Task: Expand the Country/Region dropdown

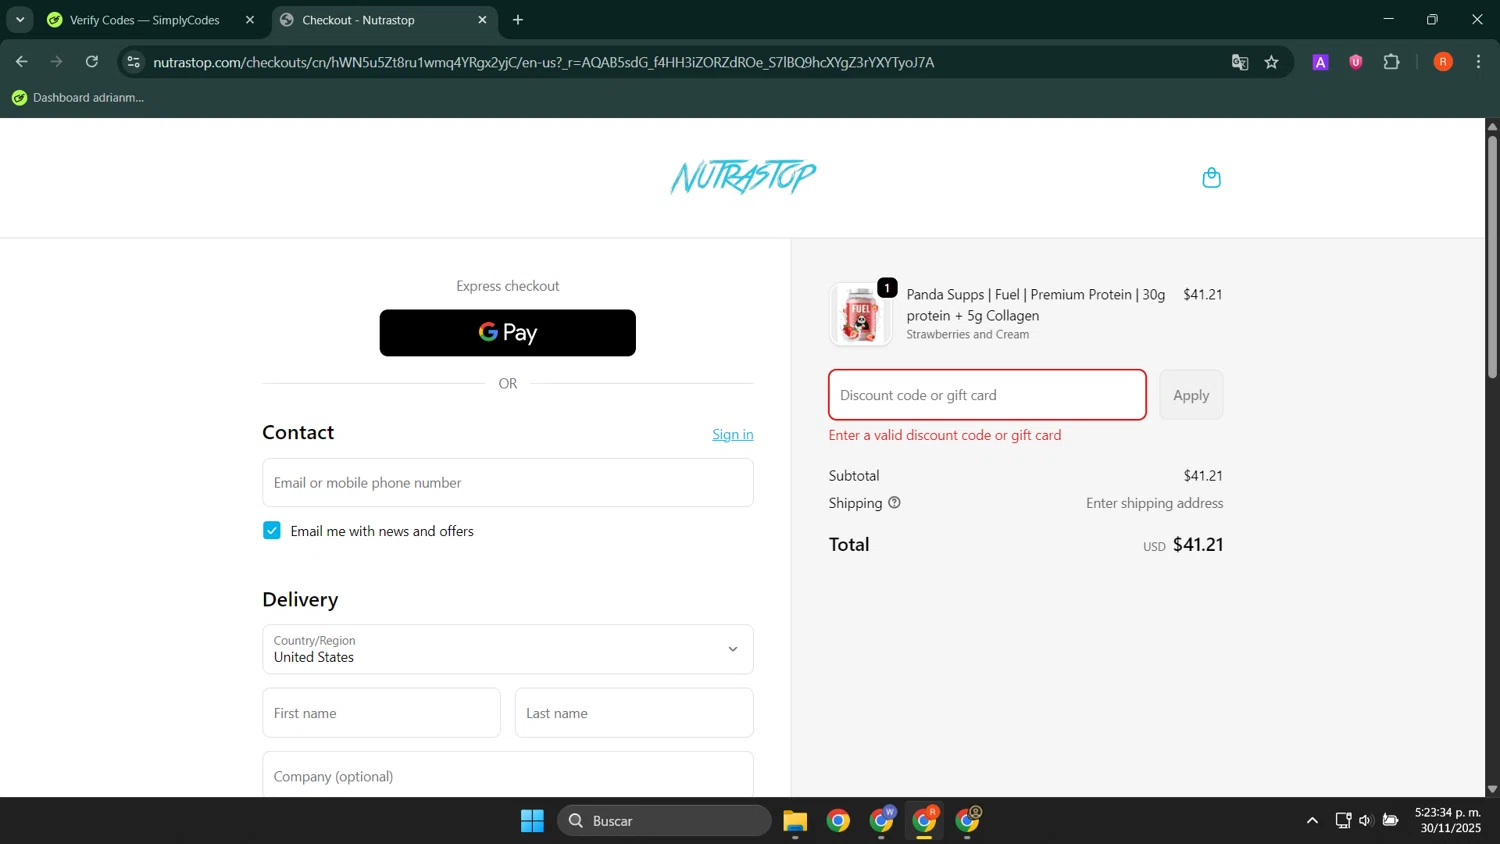Action: coord(508,649)
